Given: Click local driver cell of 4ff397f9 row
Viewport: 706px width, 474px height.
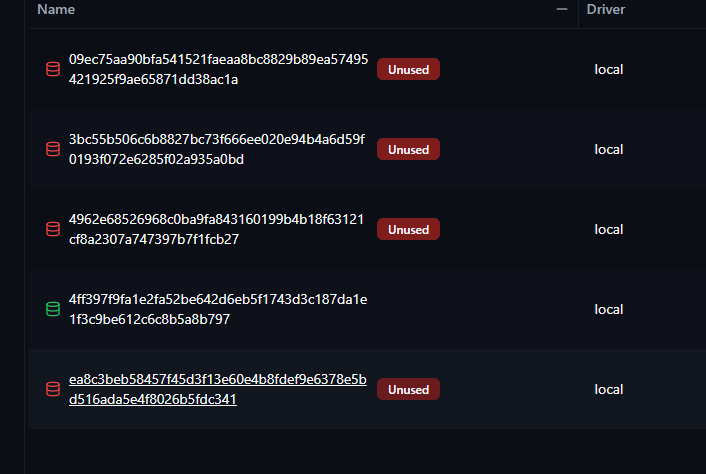Looking at the screenshot, I should pos(609,310).
